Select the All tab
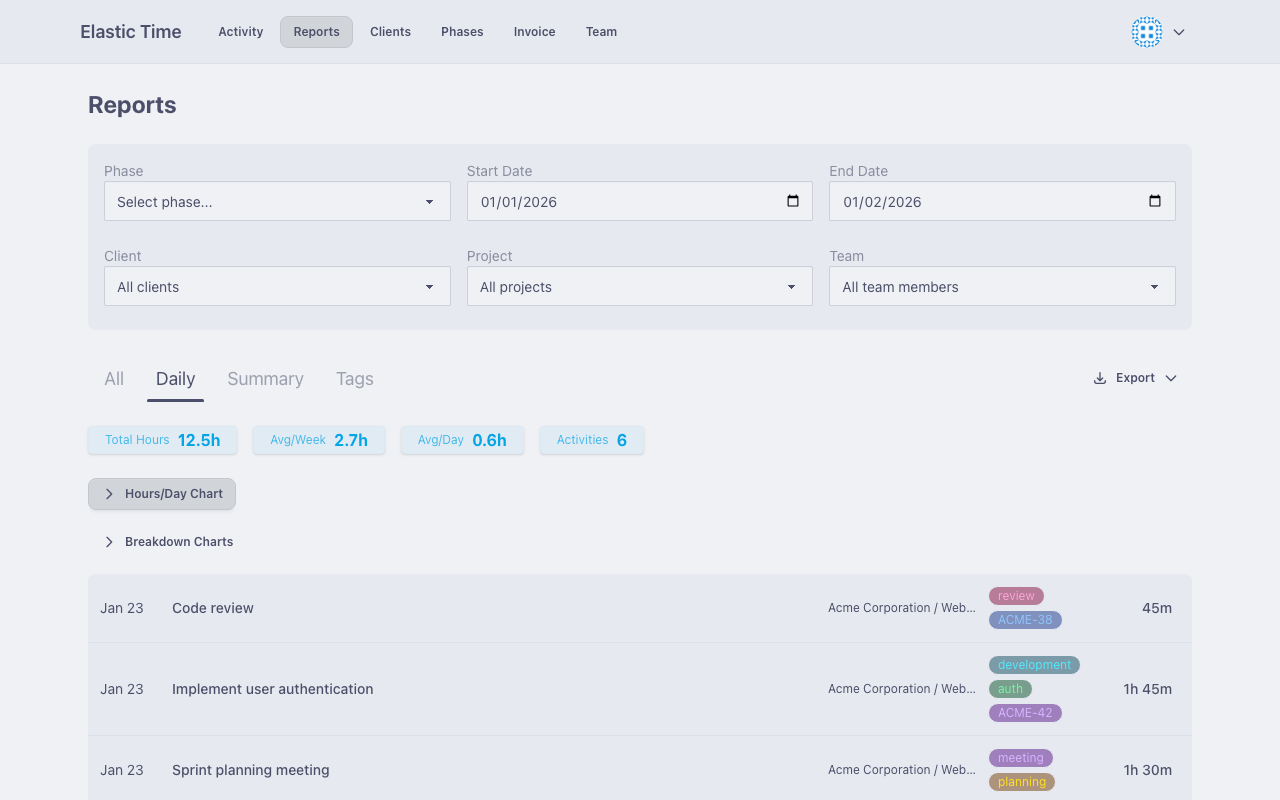This screenshot has width=1280, height=800. coord(113,379)
